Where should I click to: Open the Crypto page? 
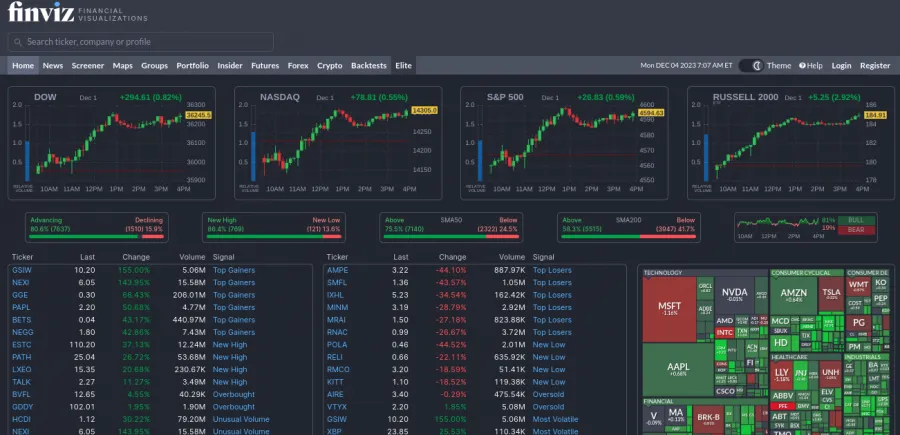pyautogui.click(x=329, y=65)
